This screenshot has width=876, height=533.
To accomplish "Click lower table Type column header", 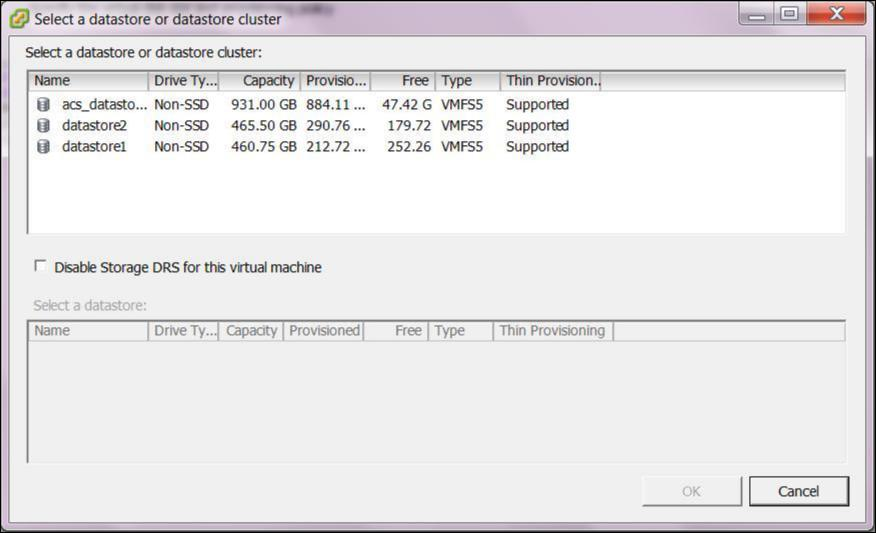I will [x=461, y=331].
